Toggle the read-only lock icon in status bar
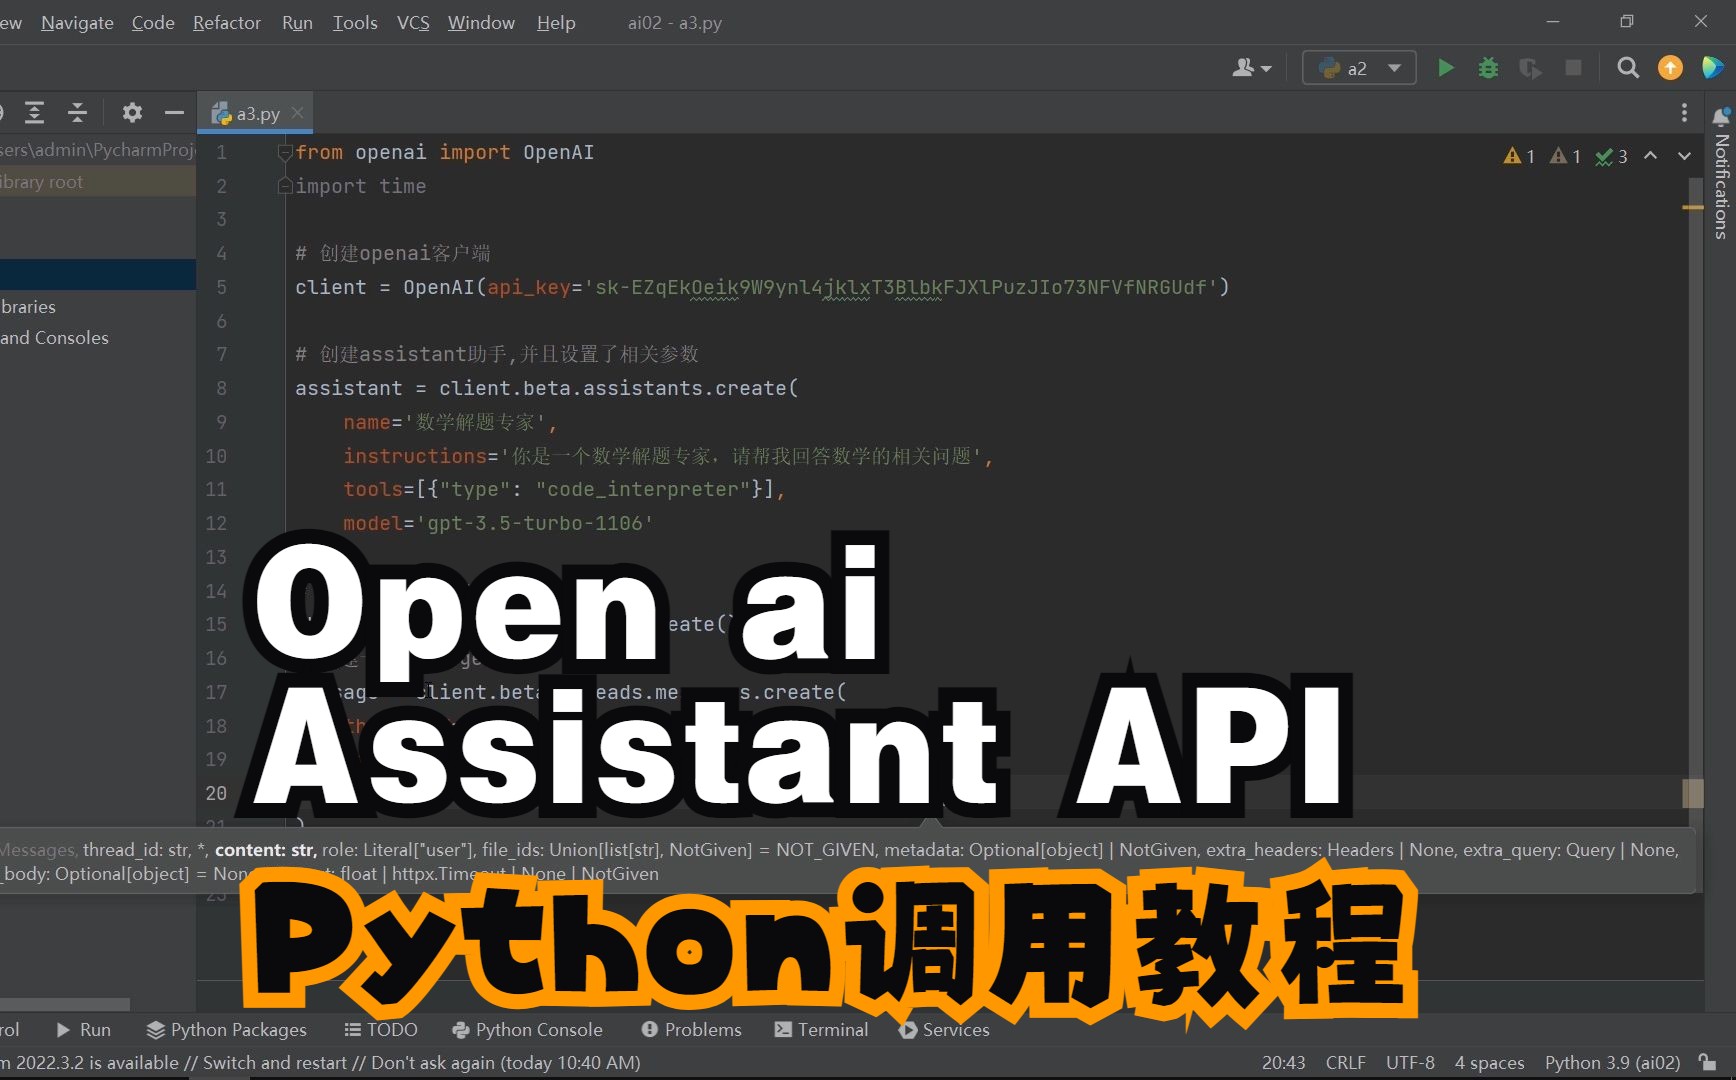 point(1708,1062)
